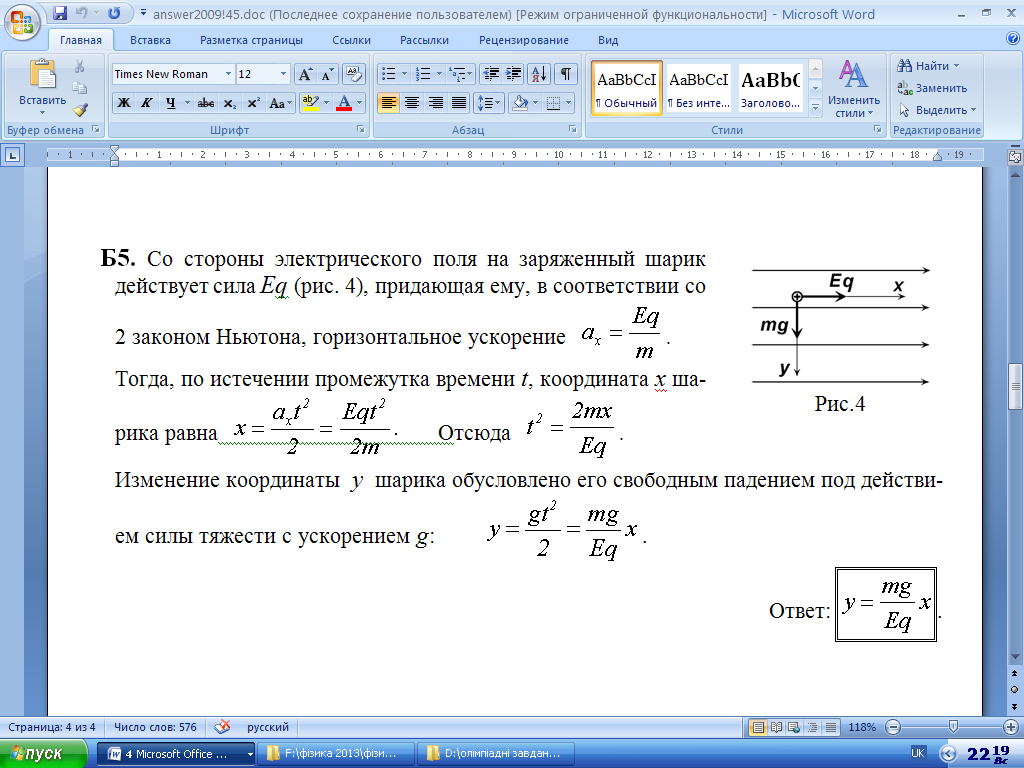Screen dimensions: 1024x768
Task: Click word count Число слов: 576
Action: 155,727
